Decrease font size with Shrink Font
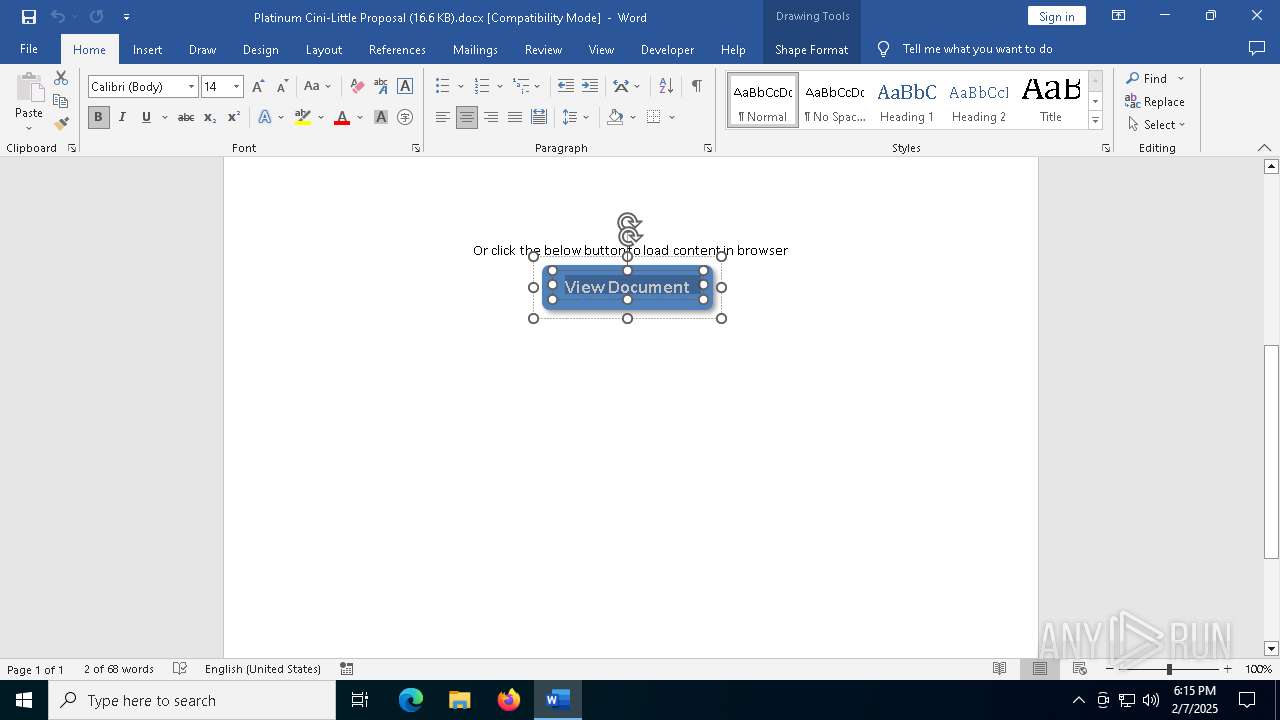 [x=282, y=87]
